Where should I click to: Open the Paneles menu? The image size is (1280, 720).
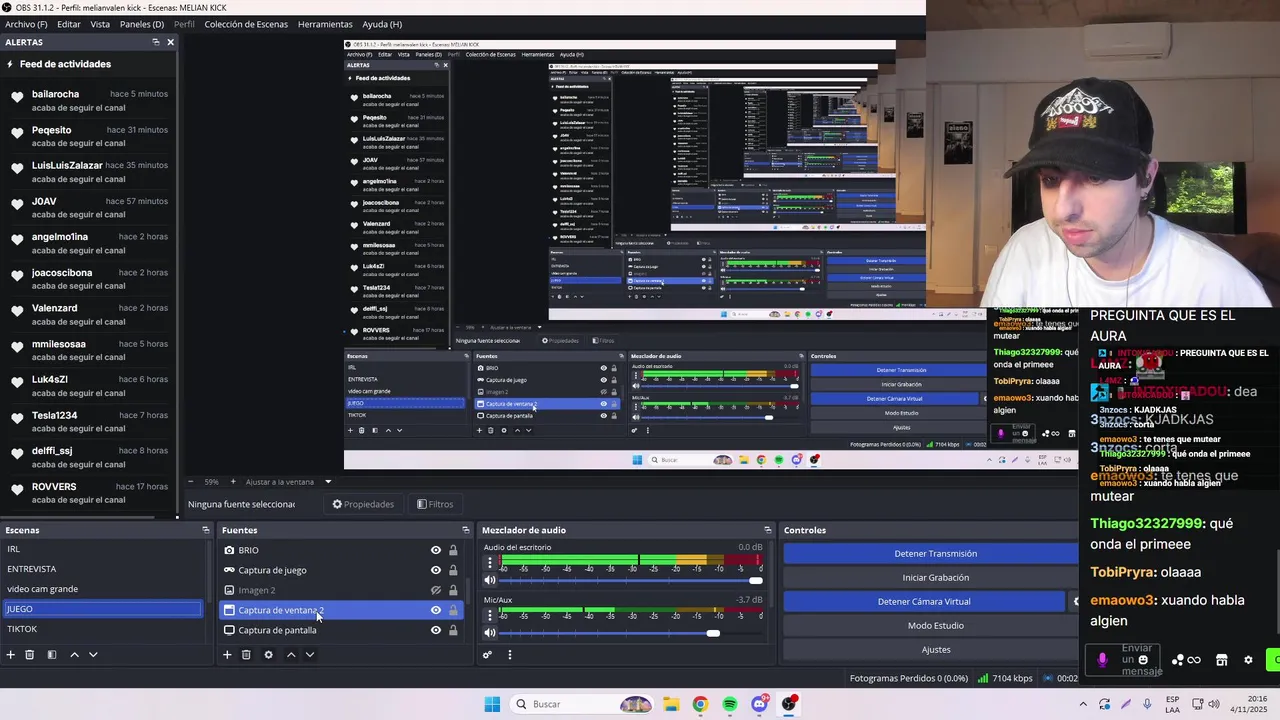pyautogui.click(x=142, y=24)
